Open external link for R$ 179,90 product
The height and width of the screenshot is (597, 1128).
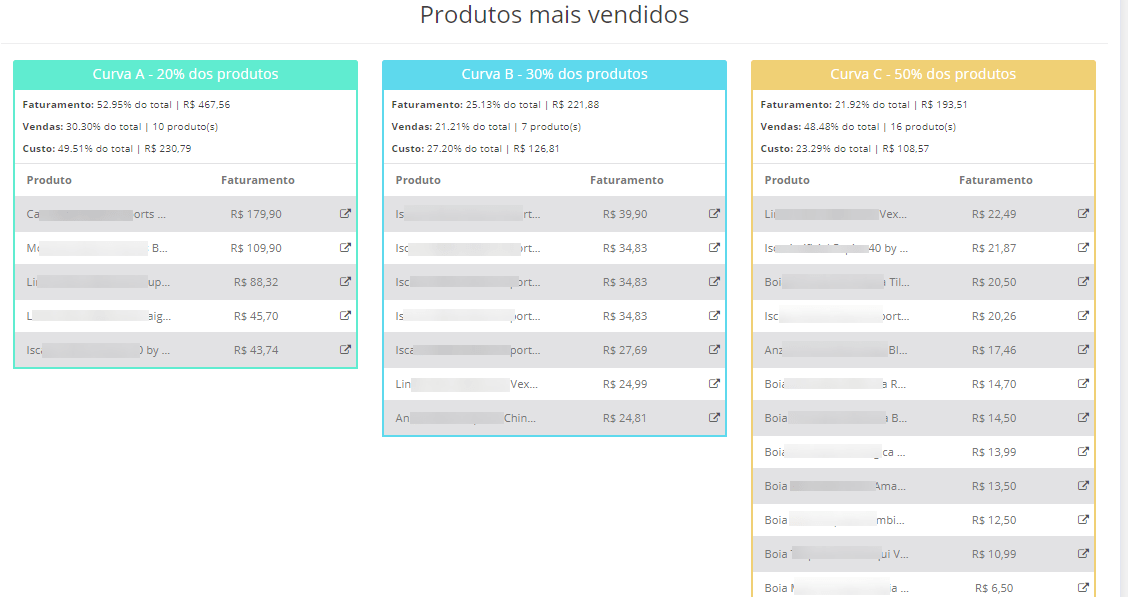click(x=345, y=214)
